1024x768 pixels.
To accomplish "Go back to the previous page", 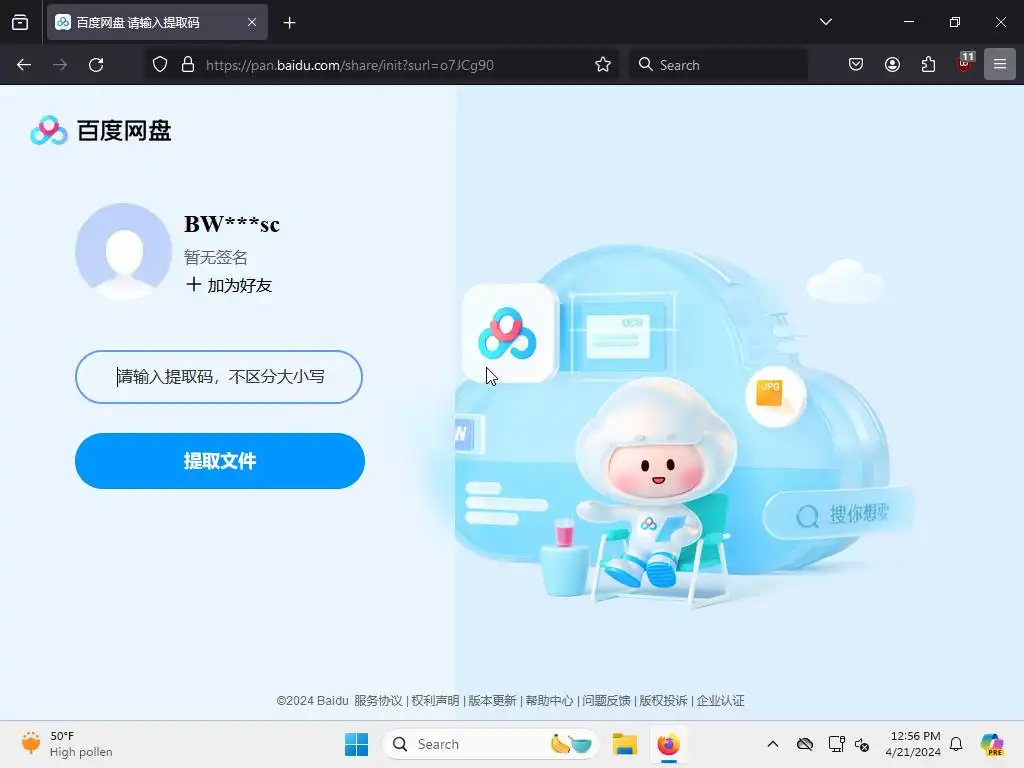I will (24, 65).
